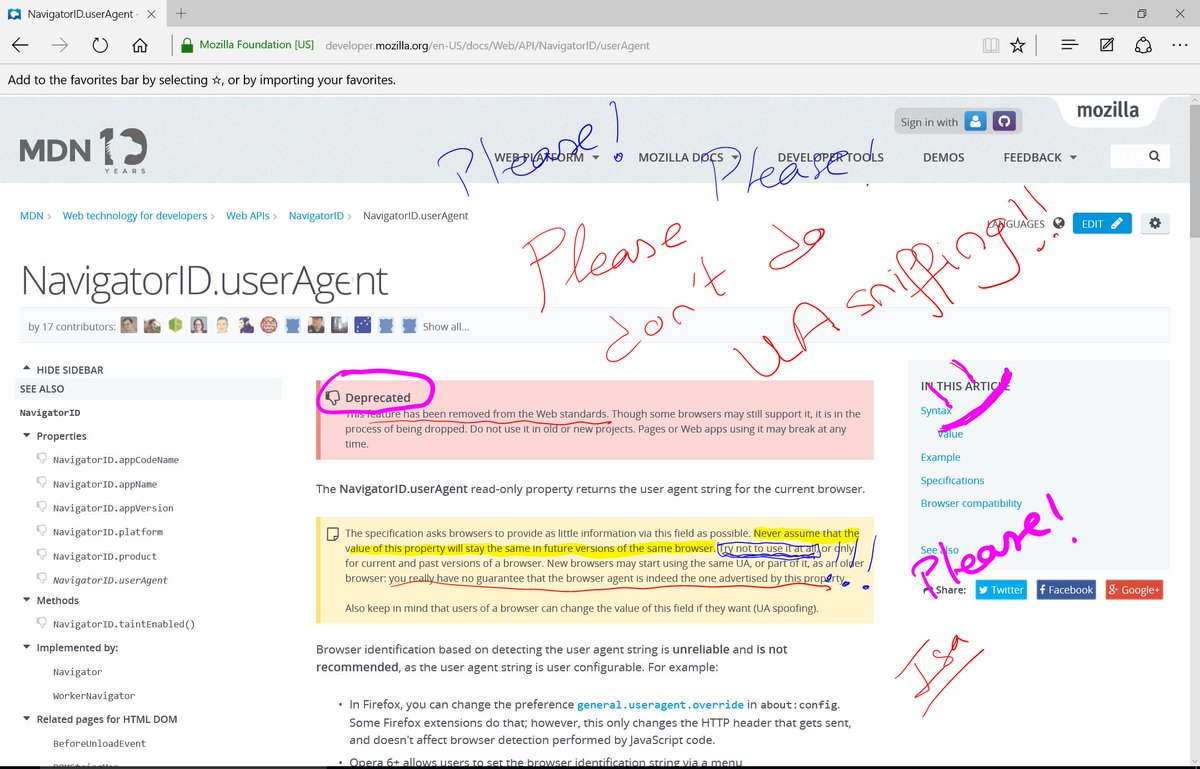Viewport: 1200px width, 769px height.
Task: Open a new browser tab
Action: (181, 13)
